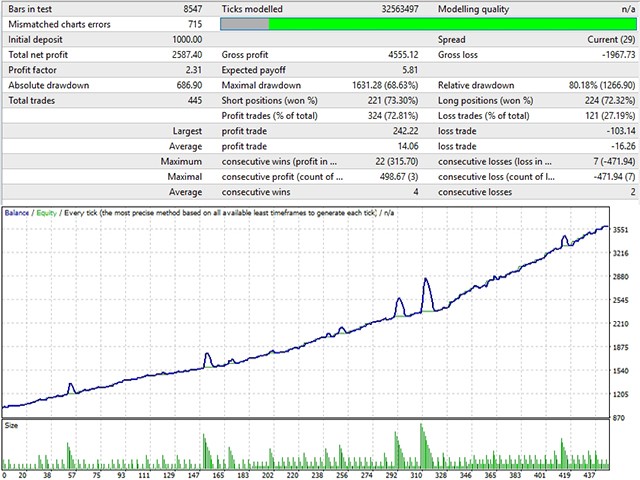Select the Mismatched charts errors value 715
Screen dimensions: 640x480
(195, 24)
